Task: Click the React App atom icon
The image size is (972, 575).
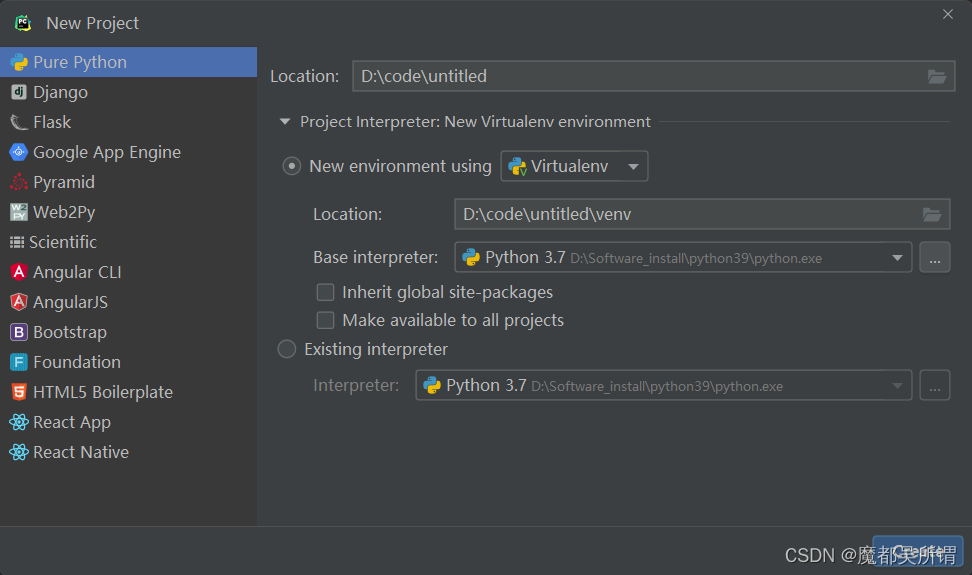Action: click(19, 422)
